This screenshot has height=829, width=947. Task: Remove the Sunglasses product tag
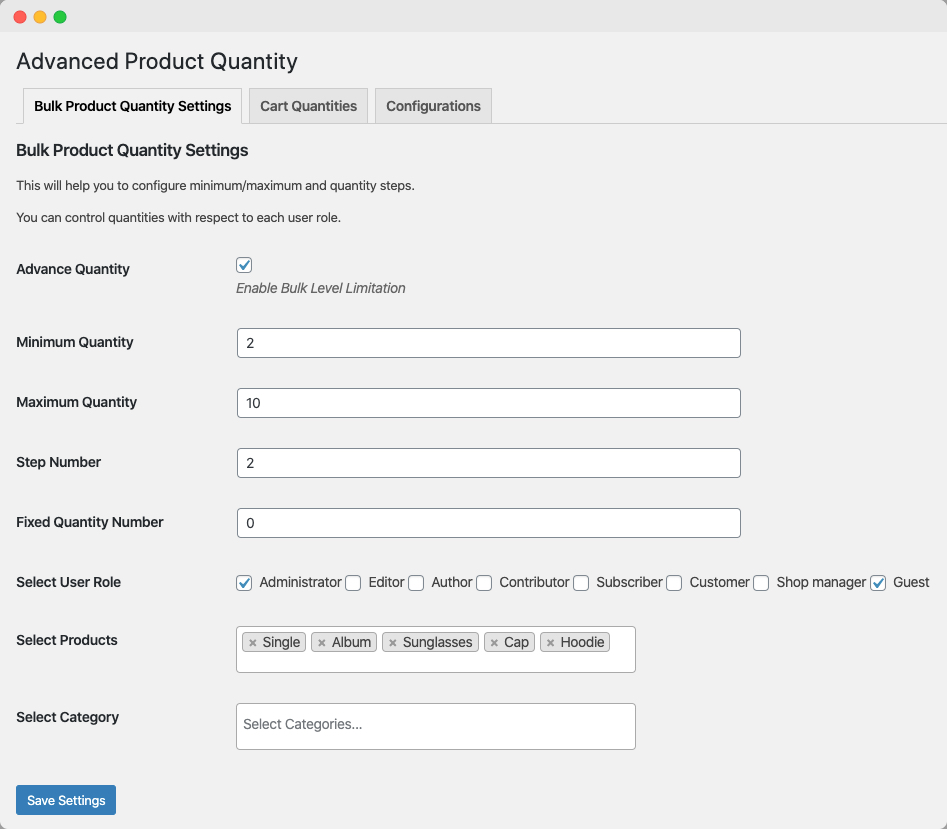tap(392, 642)
